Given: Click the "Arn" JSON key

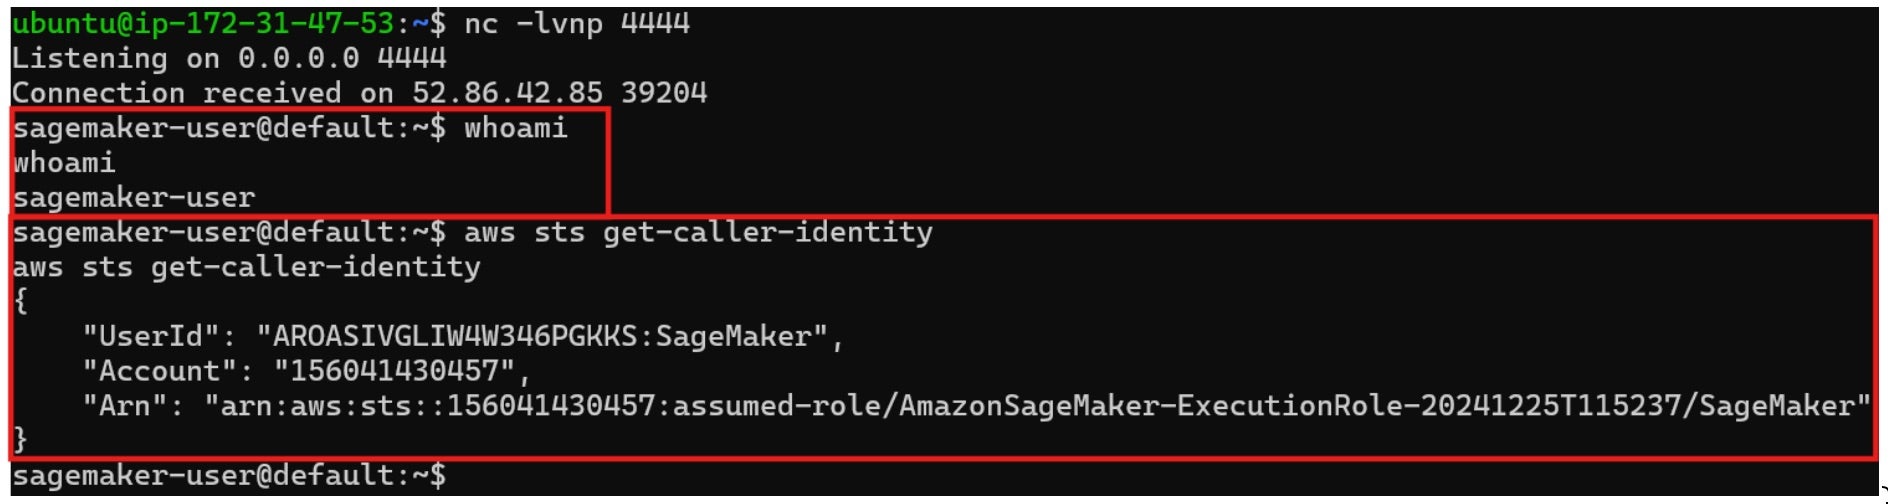Looking at the screenshot, I should 133,406.
